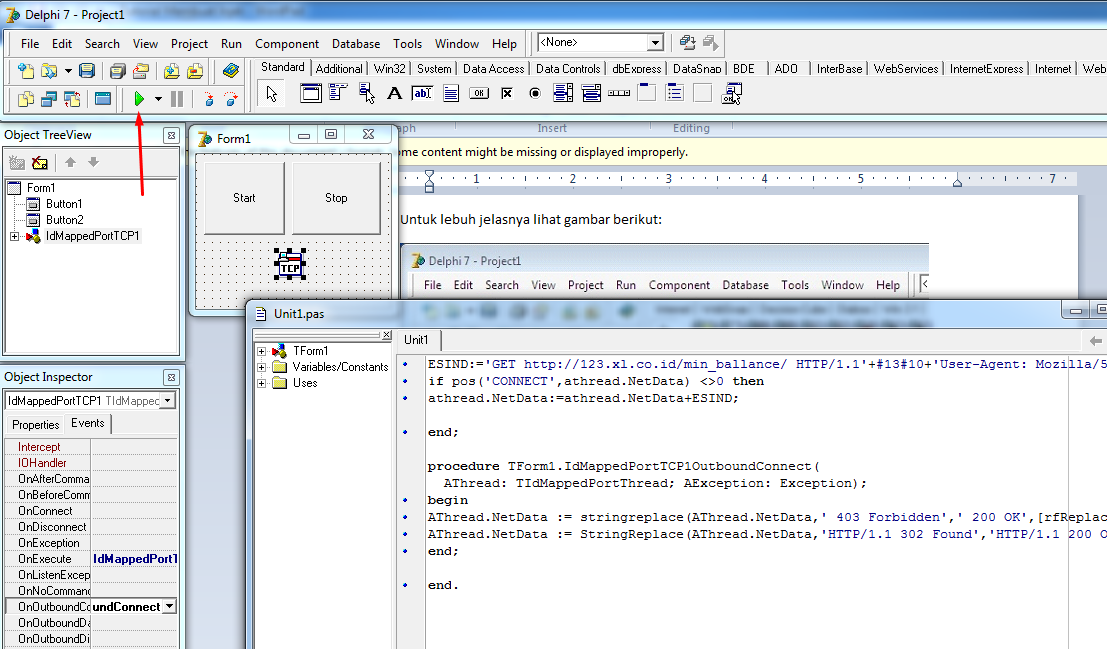Open the recent files dropdown arrow
The image size is (1107, 649).
click(68, 71)
